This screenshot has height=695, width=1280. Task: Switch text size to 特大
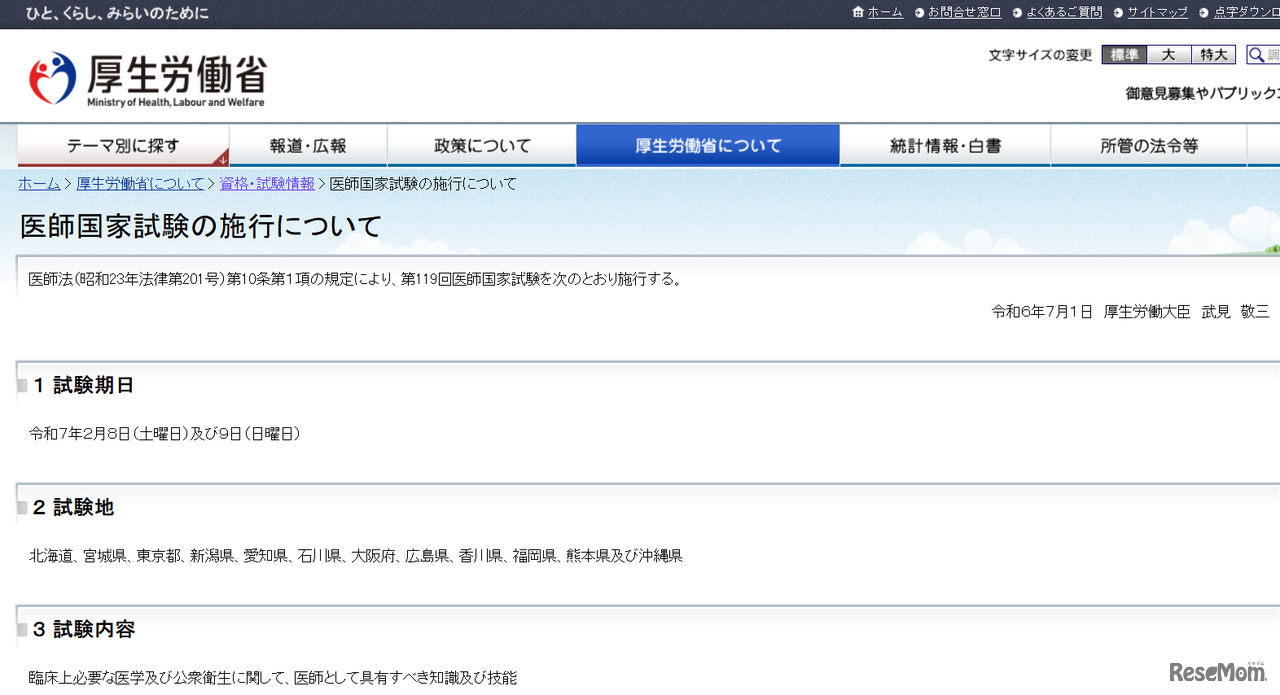[1213, 55]
